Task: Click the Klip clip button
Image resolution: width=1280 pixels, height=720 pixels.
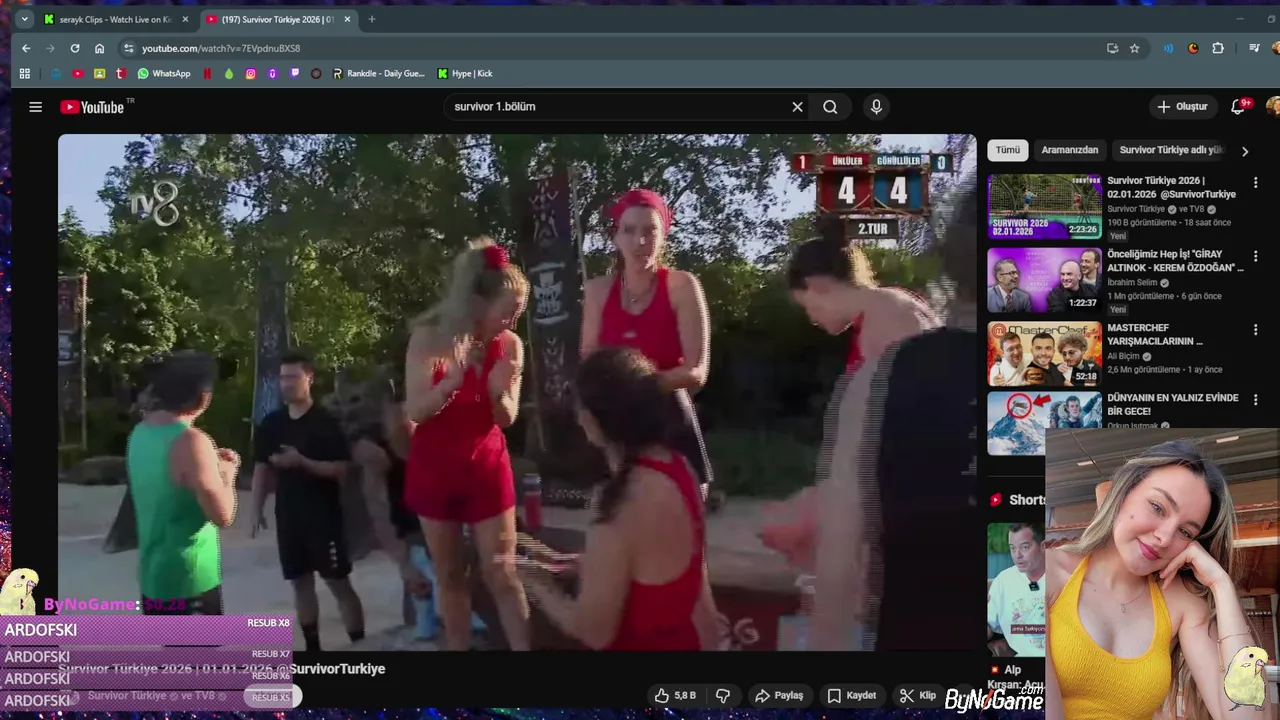Action: [x=918, y=695]
